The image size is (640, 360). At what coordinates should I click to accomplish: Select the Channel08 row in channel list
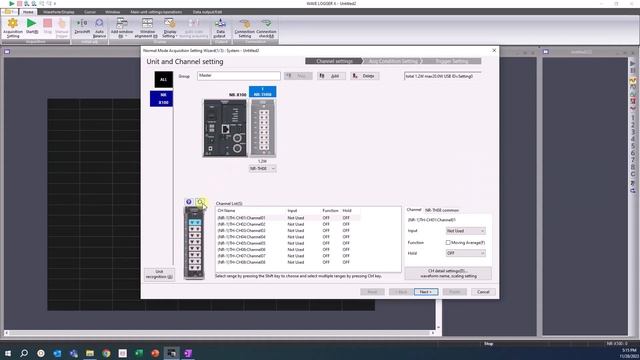[x=288, y=262]
